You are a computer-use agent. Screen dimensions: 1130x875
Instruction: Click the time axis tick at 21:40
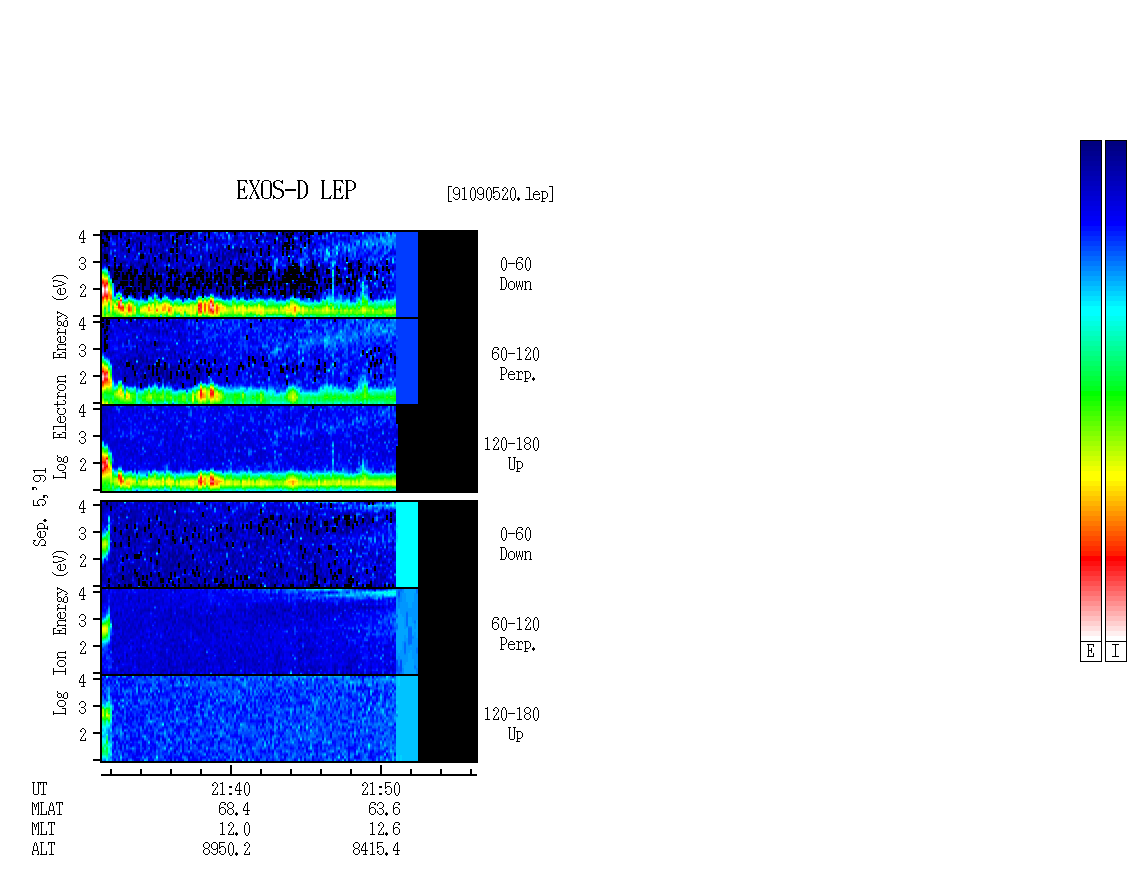(231, 770)
